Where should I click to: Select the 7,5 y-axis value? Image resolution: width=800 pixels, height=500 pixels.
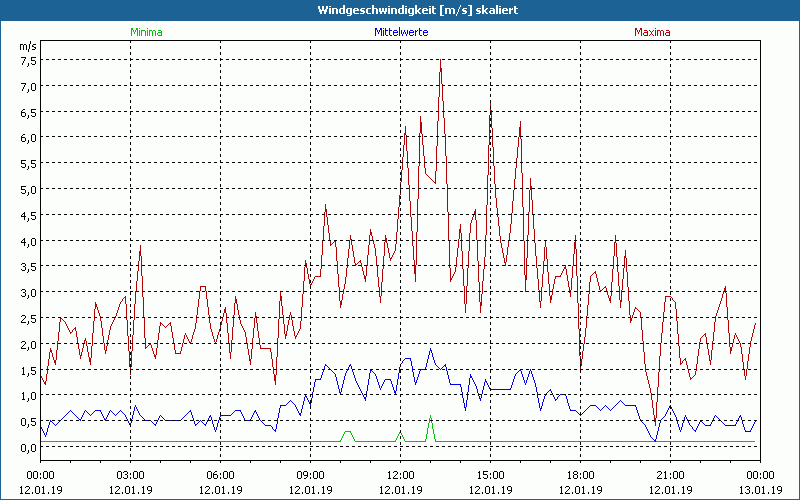coord(28,60)
